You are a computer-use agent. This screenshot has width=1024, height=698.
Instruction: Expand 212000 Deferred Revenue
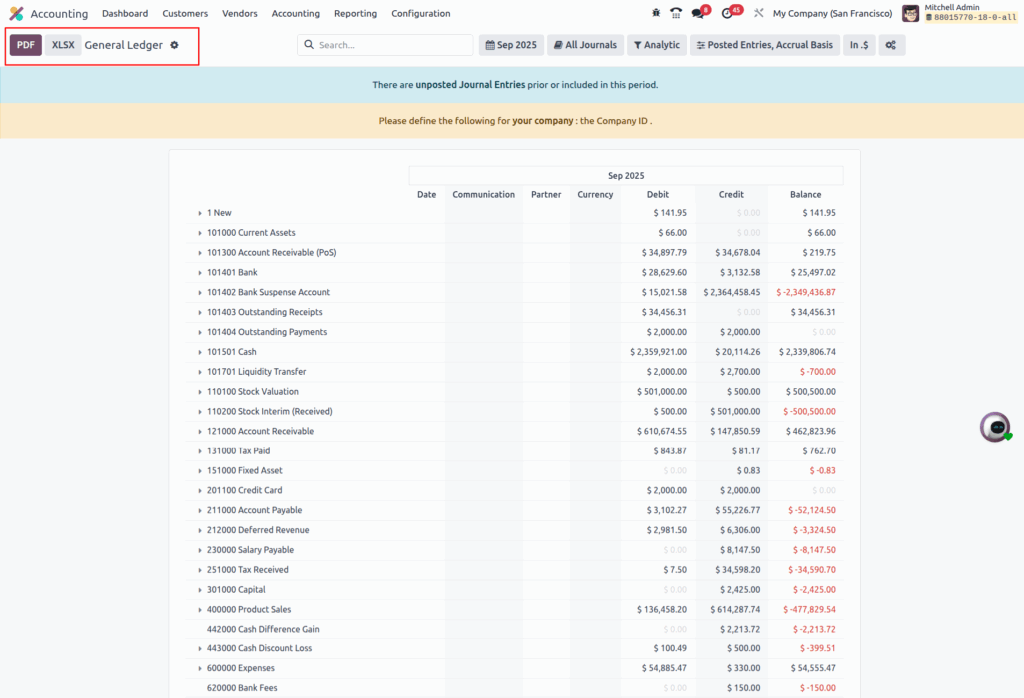(200, 530)
